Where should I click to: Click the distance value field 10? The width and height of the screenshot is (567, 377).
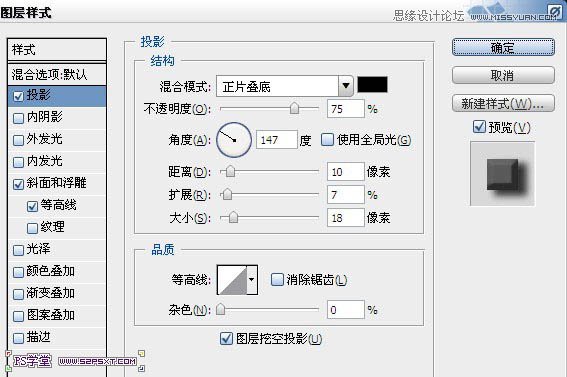[x=345, y=171]
